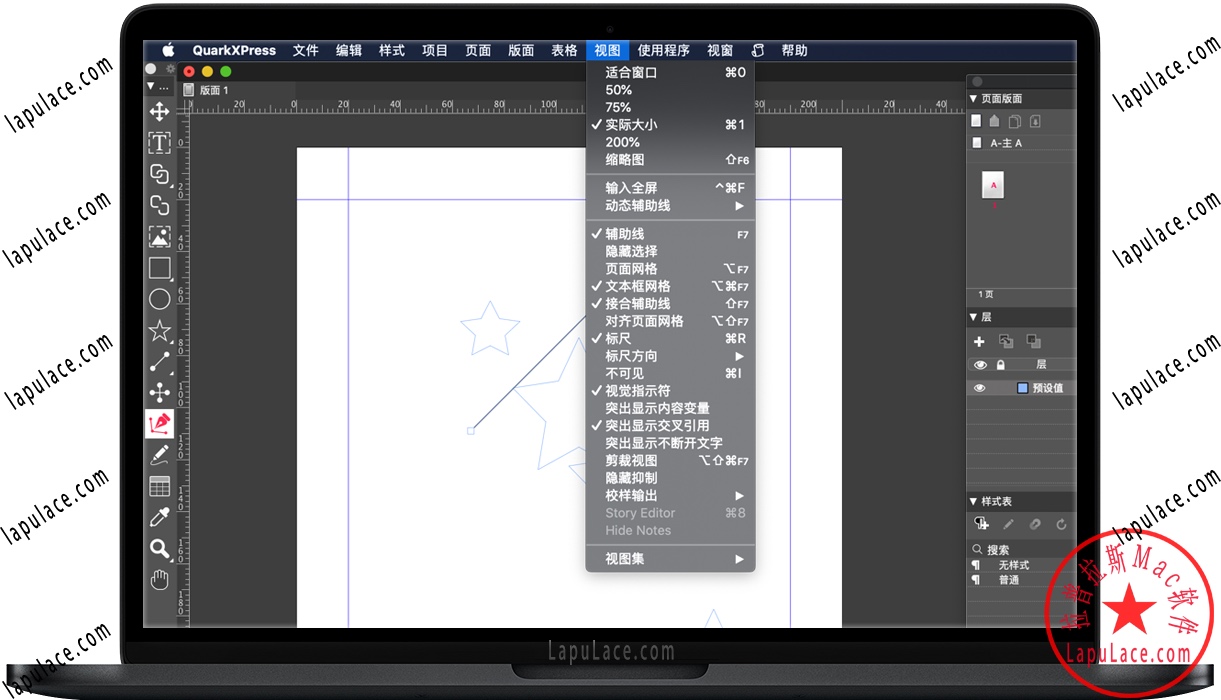The image size is (1221, 700).
Task: Select the Item tool
Action: (x=159, y=112)
